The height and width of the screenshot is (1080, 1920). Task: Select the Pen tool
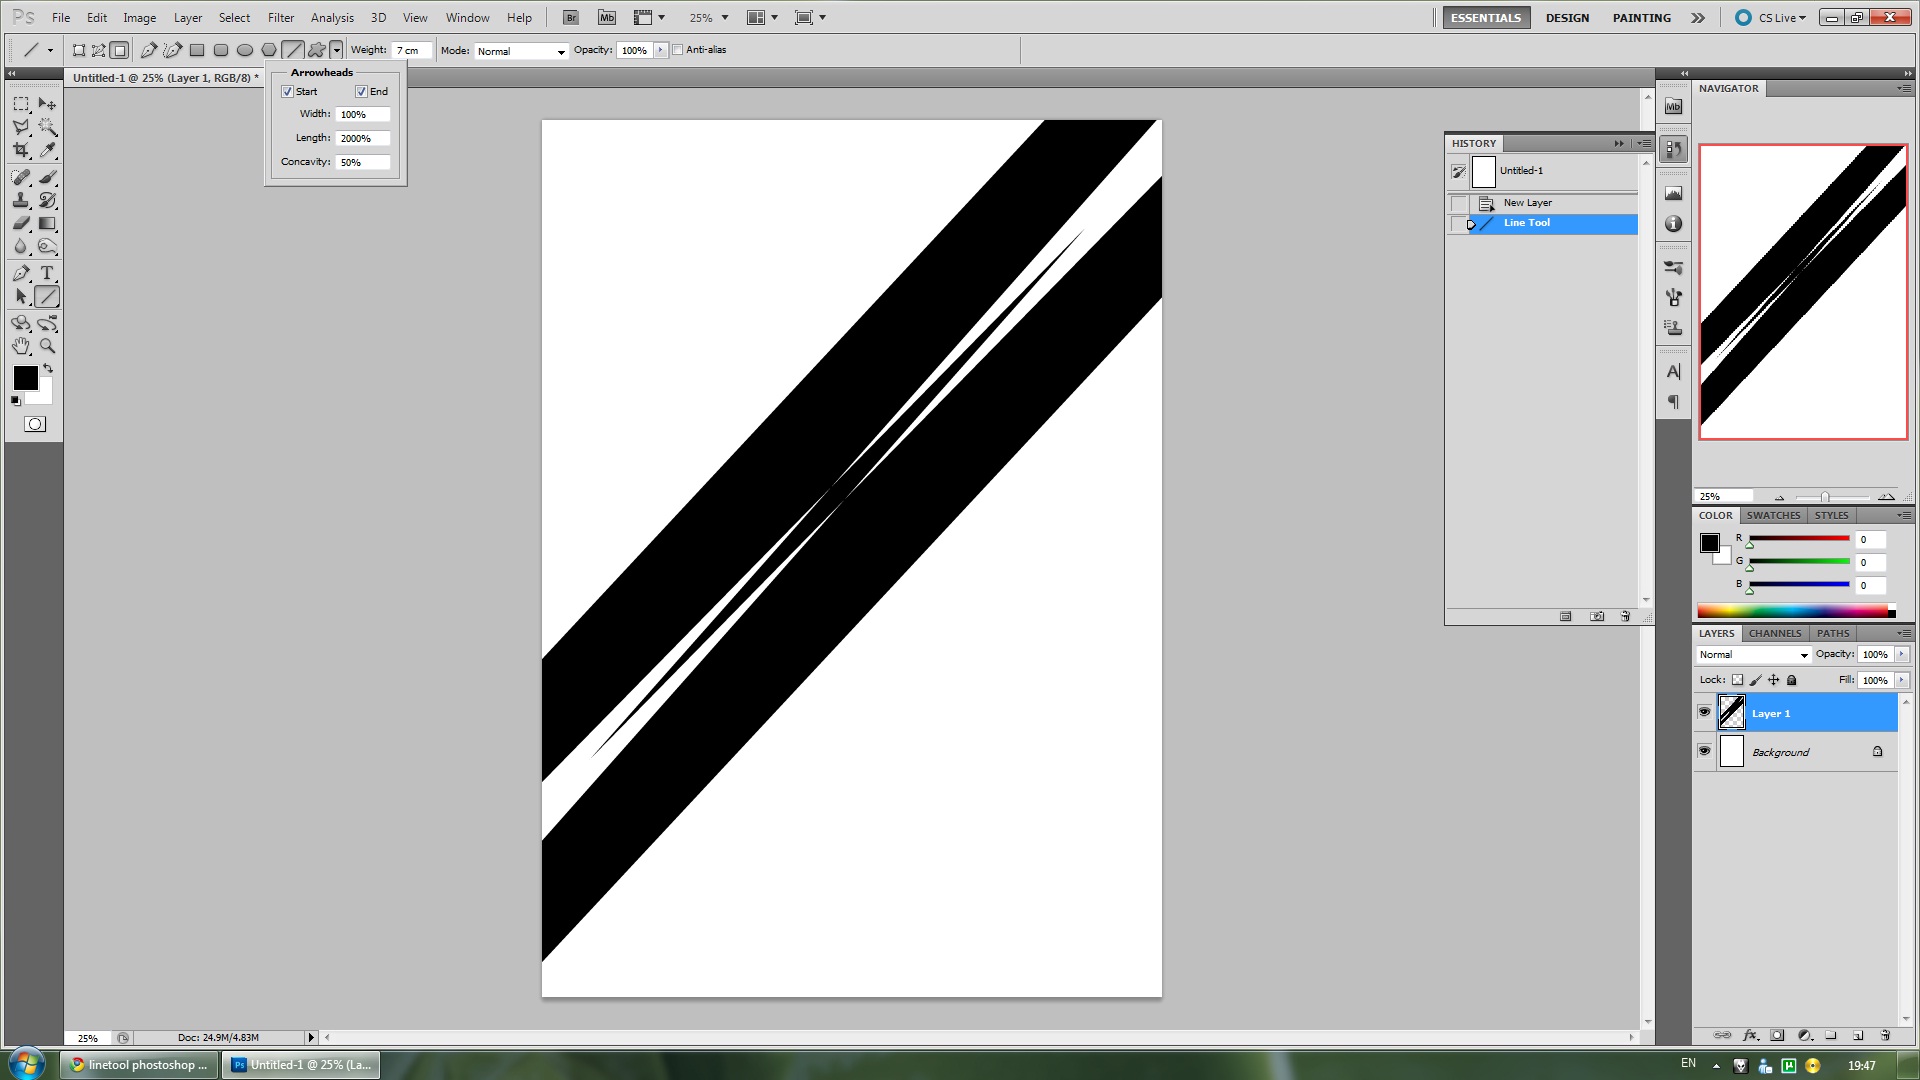click(x=21, y=273)
